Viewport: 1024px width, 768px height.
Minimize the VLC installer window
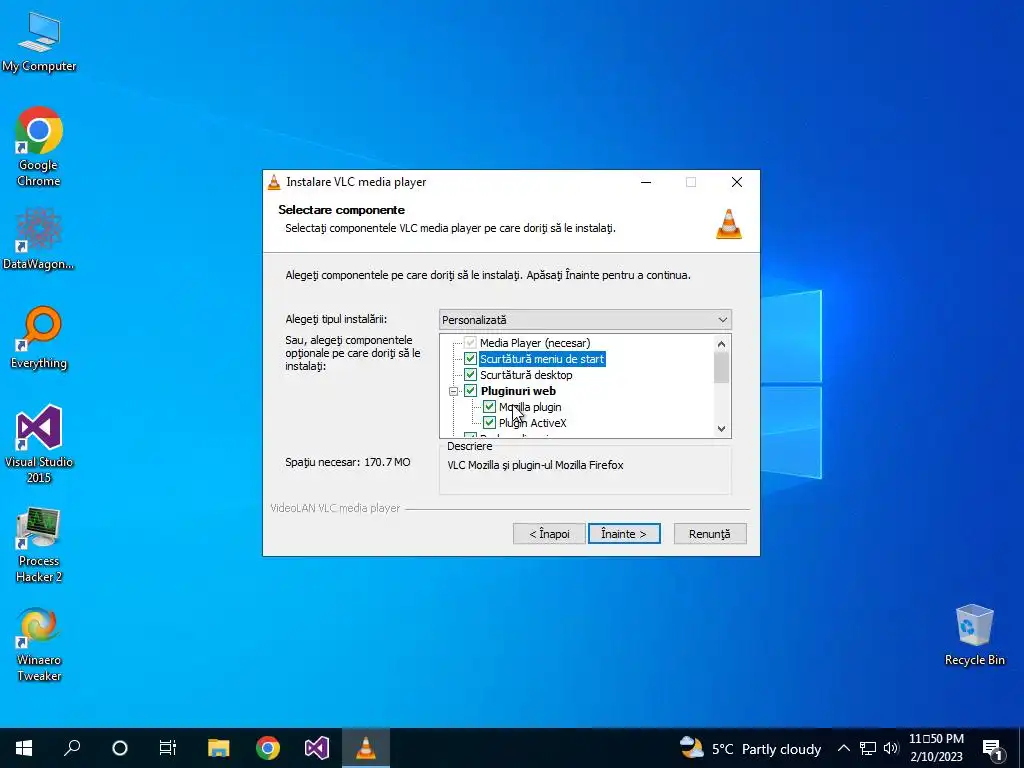[x=646, y=182]
